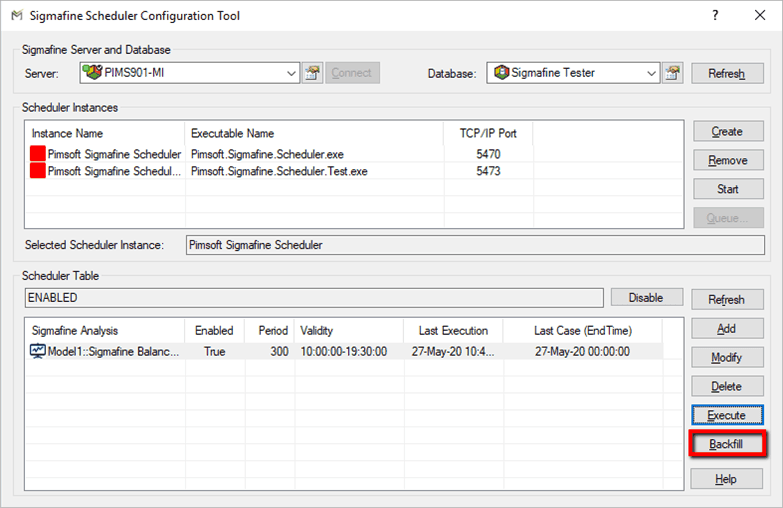Screen dimensions: 783x508
Task: Select the Model1::Sigmafine Balanc... analysis row
Action: (344, 351)
